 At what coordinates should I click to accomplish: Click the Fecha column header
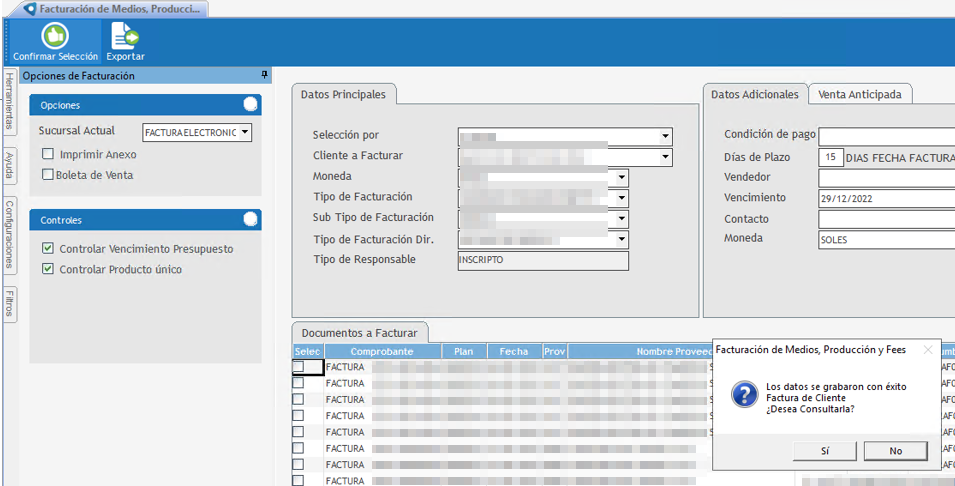[514, 351]
